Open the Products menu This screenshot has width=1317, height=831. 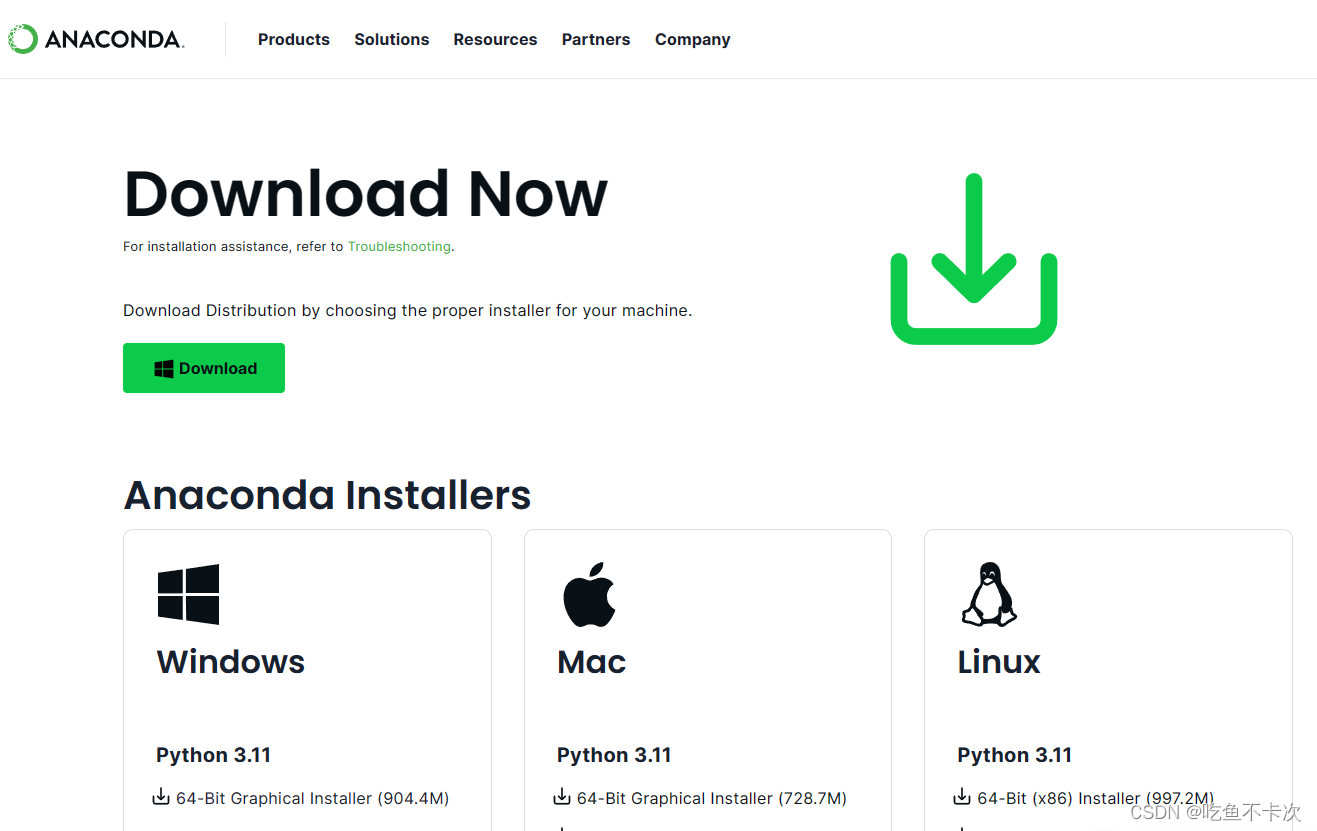(294, 39)
